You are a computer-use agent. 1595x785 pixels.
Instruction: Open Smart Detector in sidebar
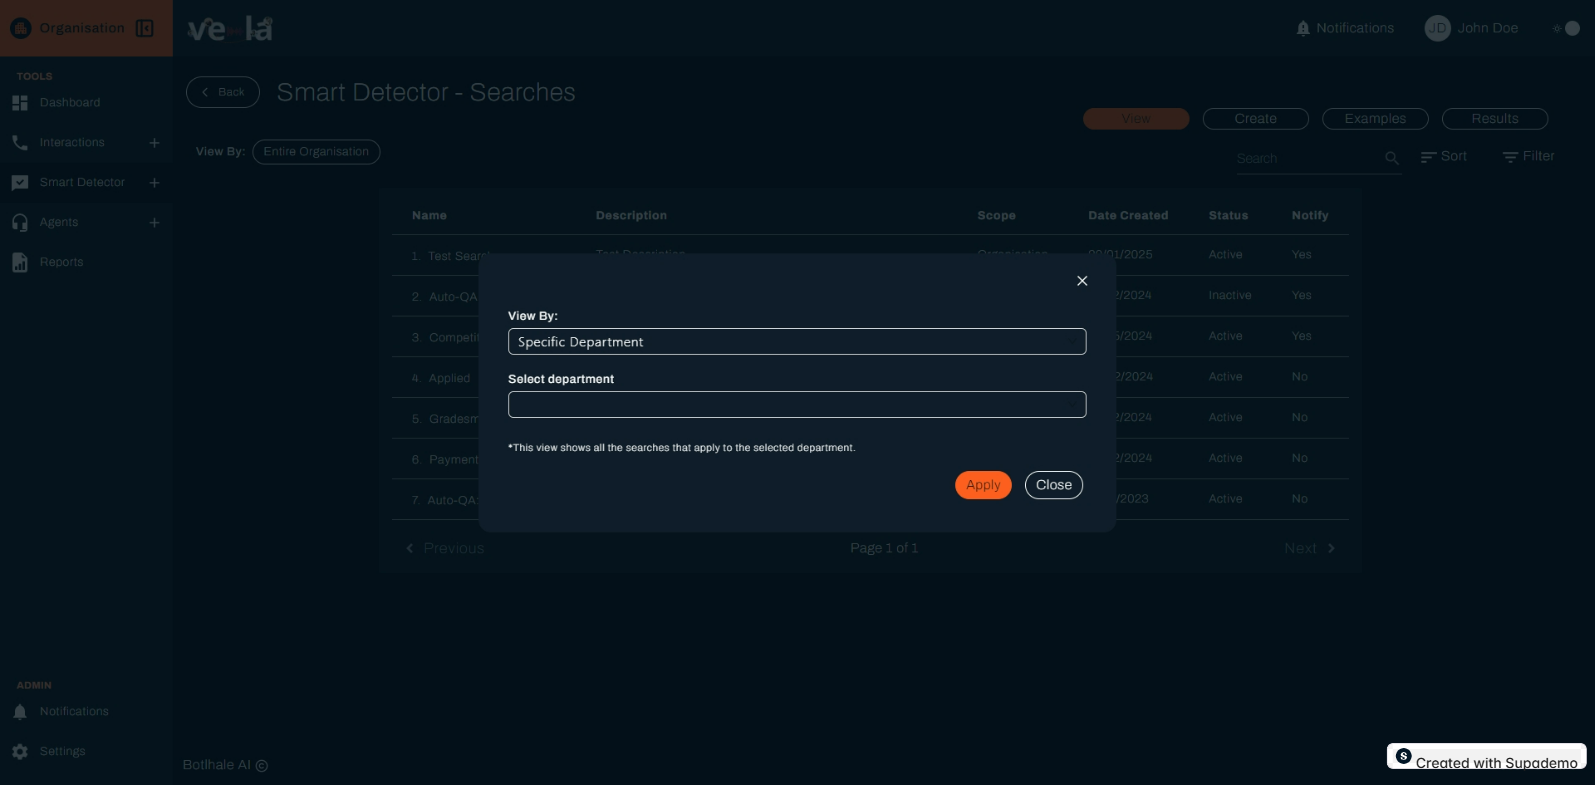pos(82,183)
